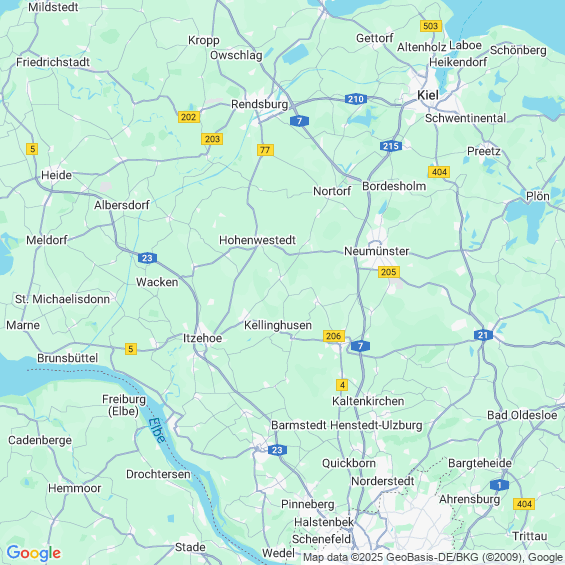The image size is (565, 565).
Task: Click the yellow 77 road shield
Action: pos(265,150)
